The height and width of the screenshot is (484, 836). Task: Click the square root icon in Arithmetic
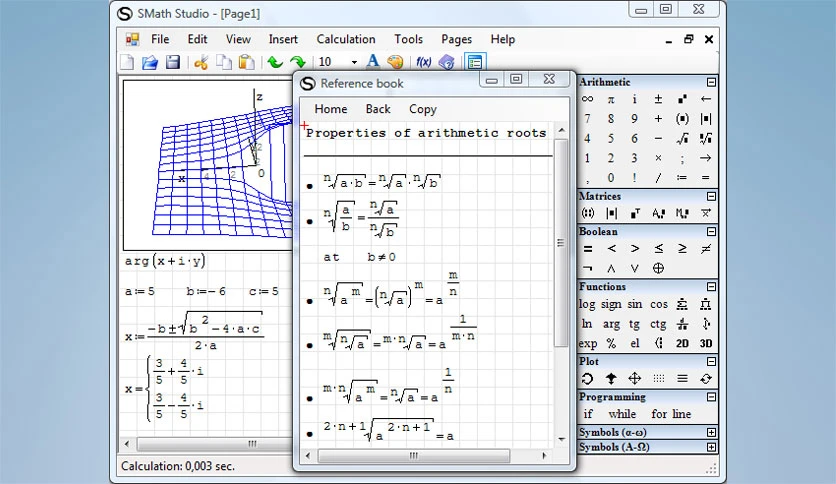click(682, 139)
